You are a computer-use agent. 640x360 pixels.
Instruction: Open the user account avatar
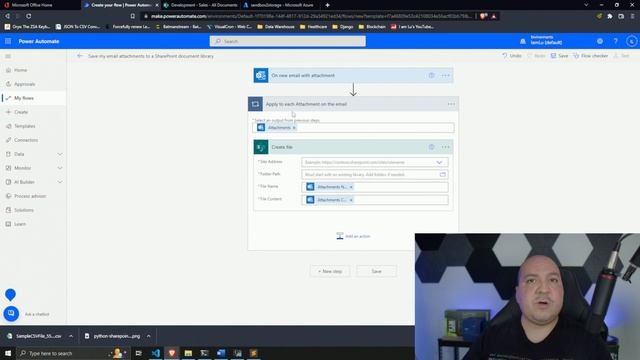coord(631,41)
